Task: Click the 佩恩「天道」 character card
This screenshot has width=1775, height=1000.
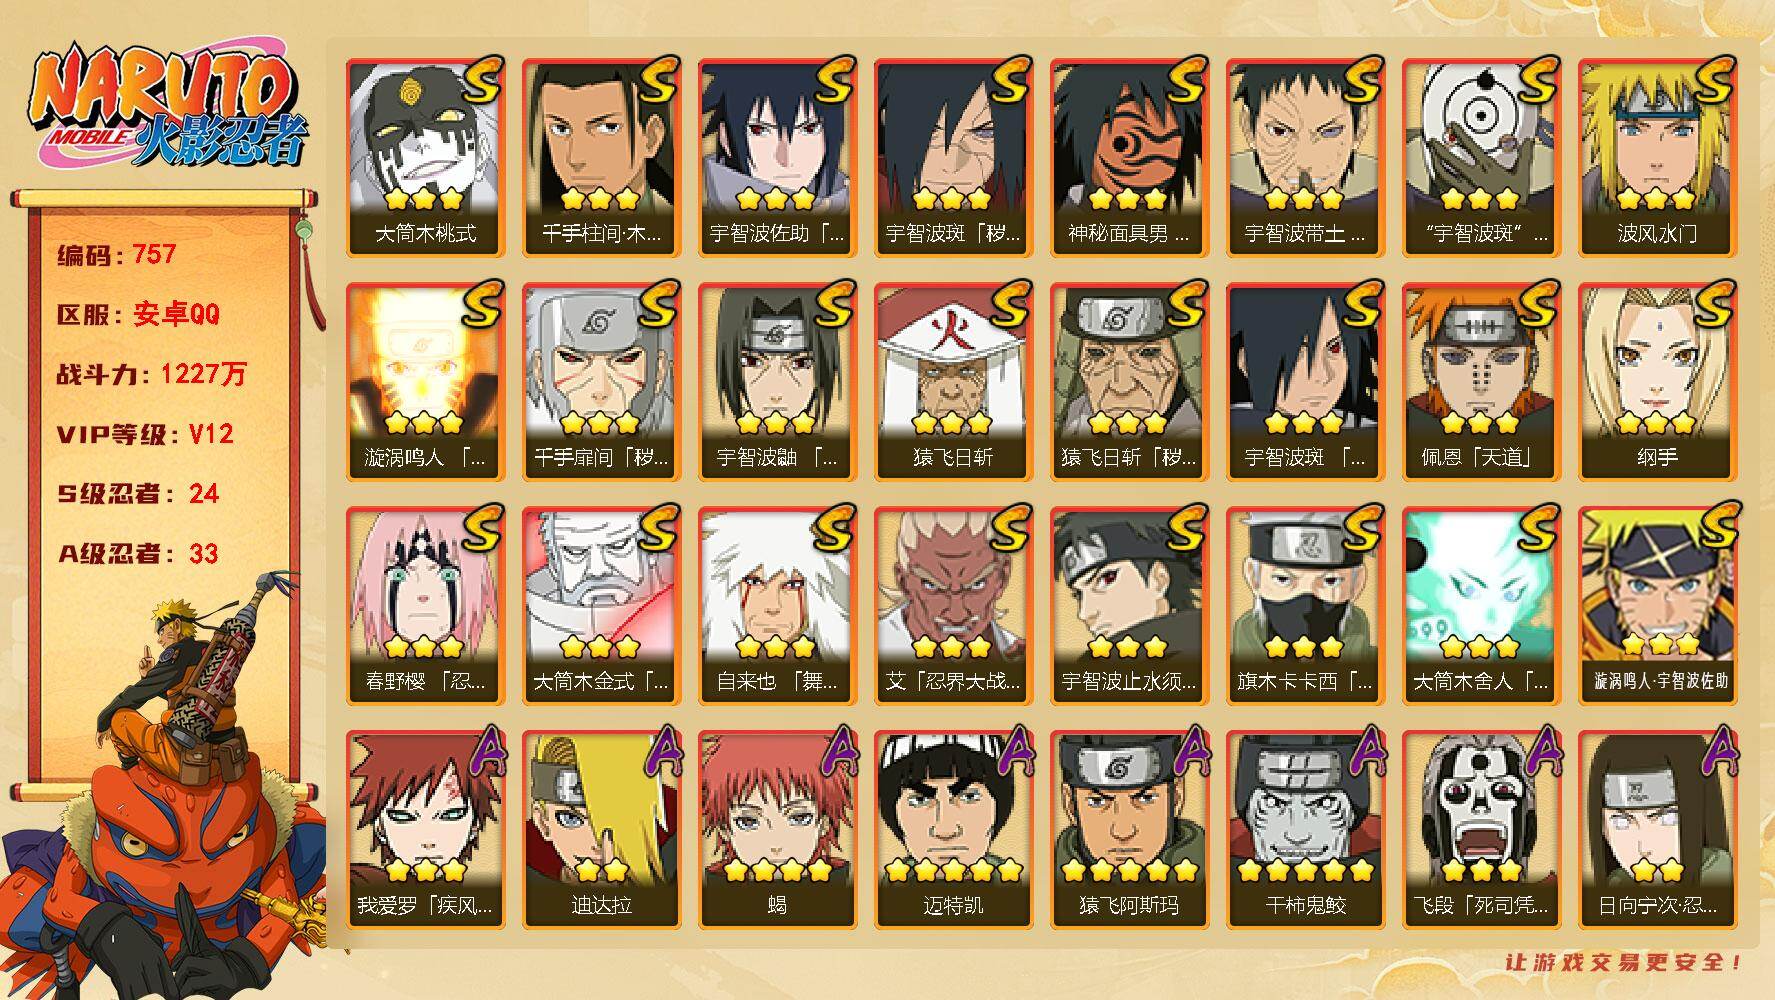Action: pos(1481,381)
